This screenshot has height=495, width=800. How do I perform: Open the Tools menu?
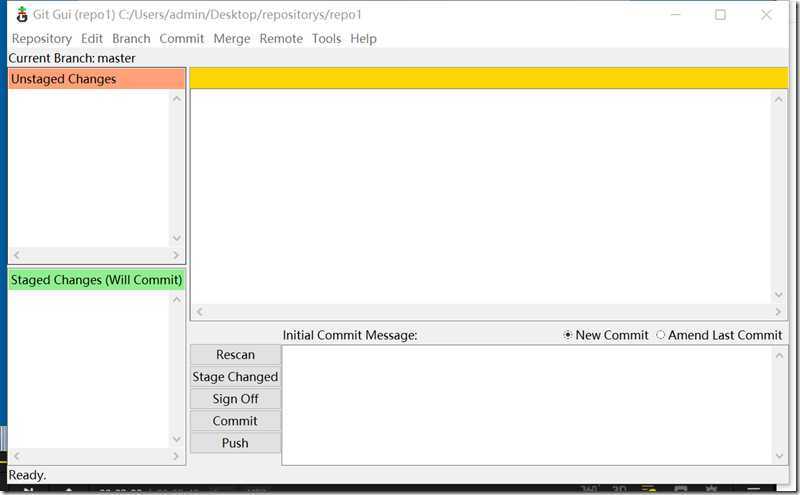[x=327, y=39]
